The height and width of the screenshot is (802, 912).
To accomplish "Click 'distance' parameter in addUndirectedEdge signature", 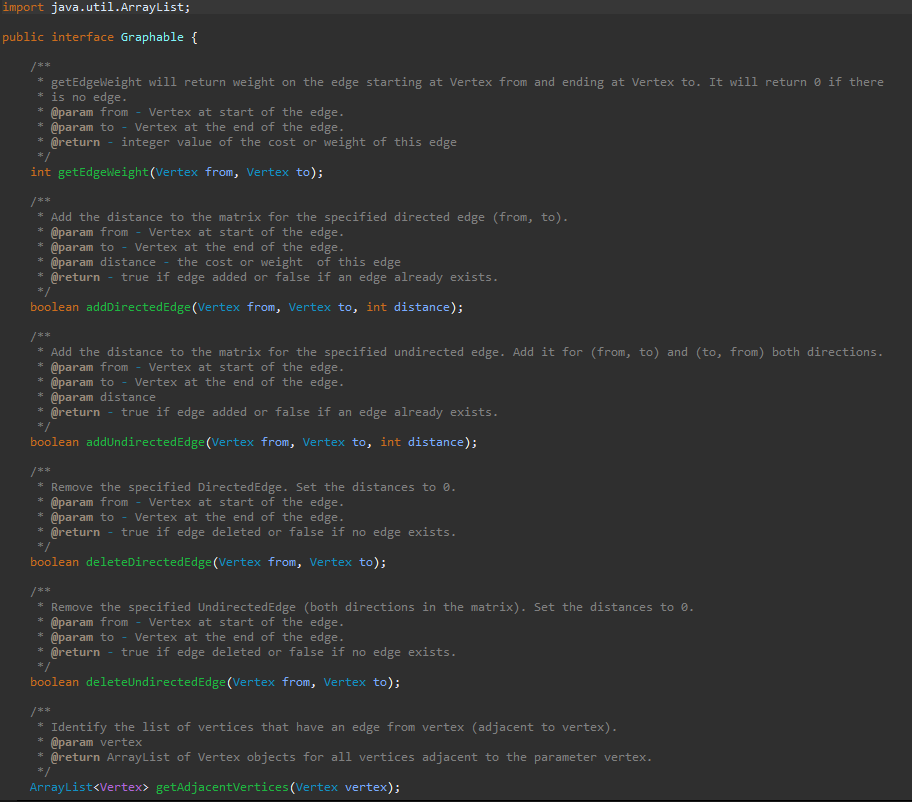I will coord(436,442).
